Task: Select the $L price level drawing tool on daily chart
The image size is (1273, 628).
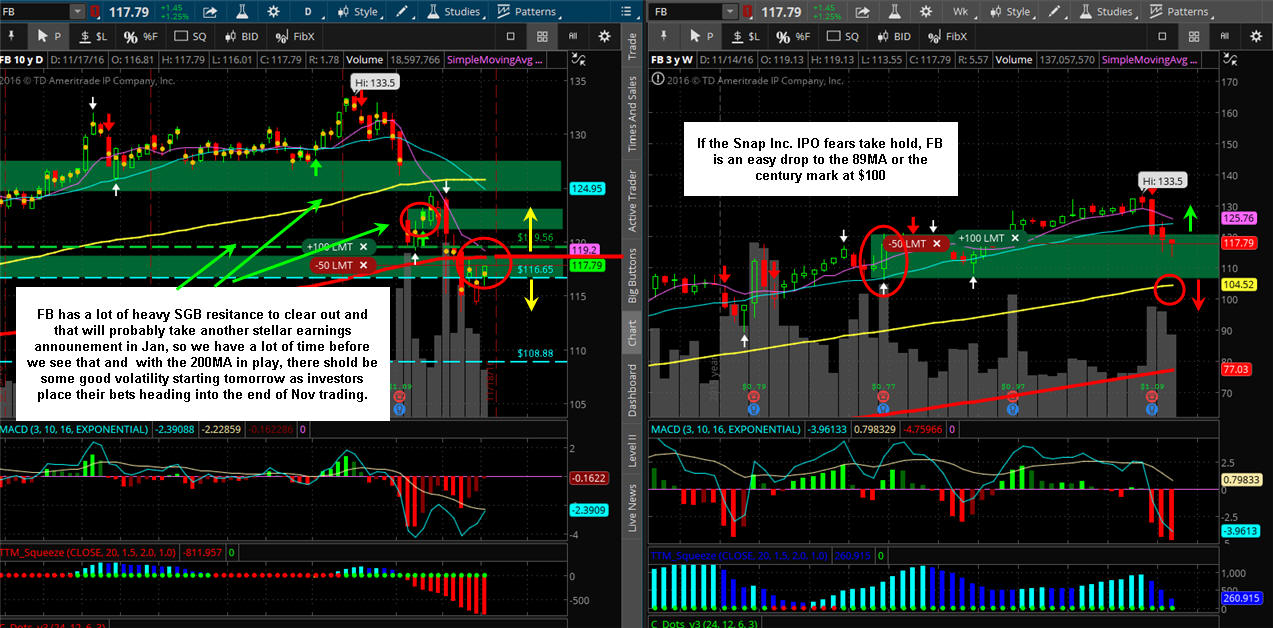Action: 94,36
